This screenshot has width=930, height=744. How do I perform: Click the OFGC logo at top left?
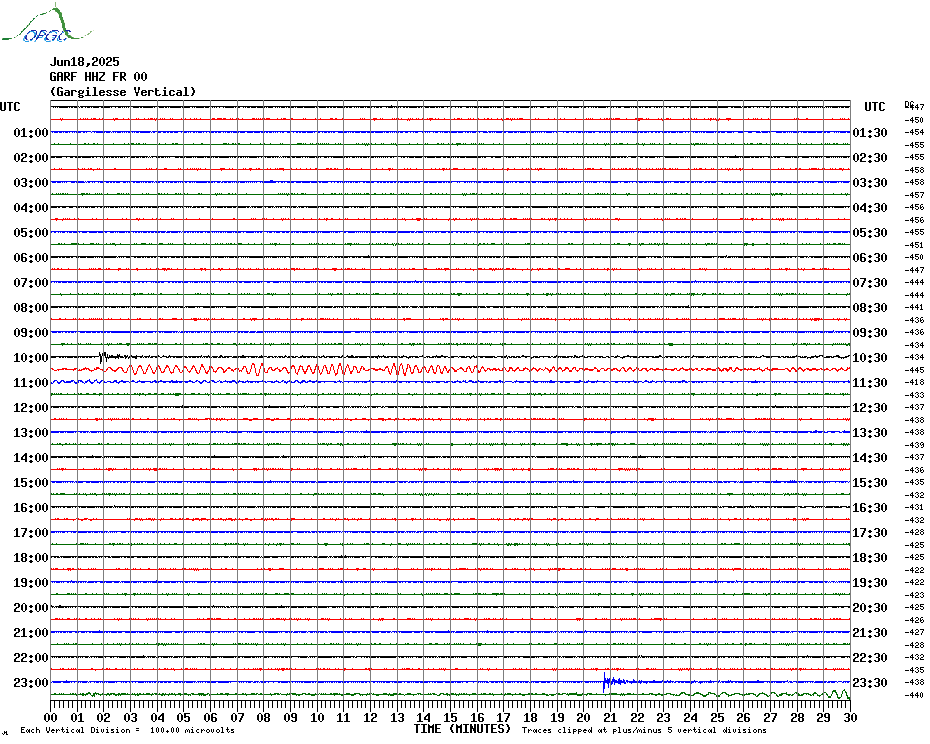pyautogui.click(x=46, y=24)
